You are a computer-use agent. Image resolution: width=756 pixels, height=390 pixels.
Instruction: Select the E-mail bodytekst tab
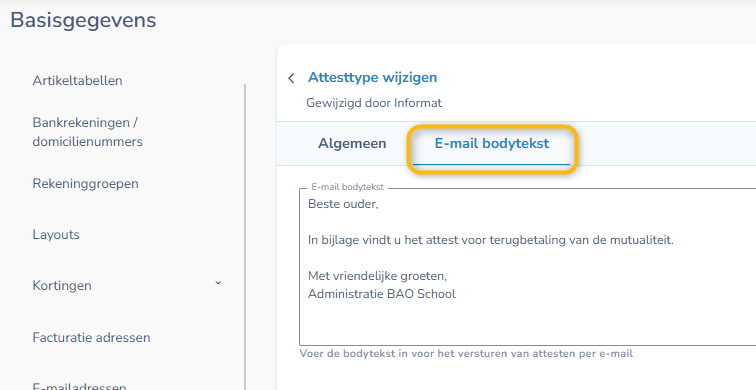click(492, 144)
